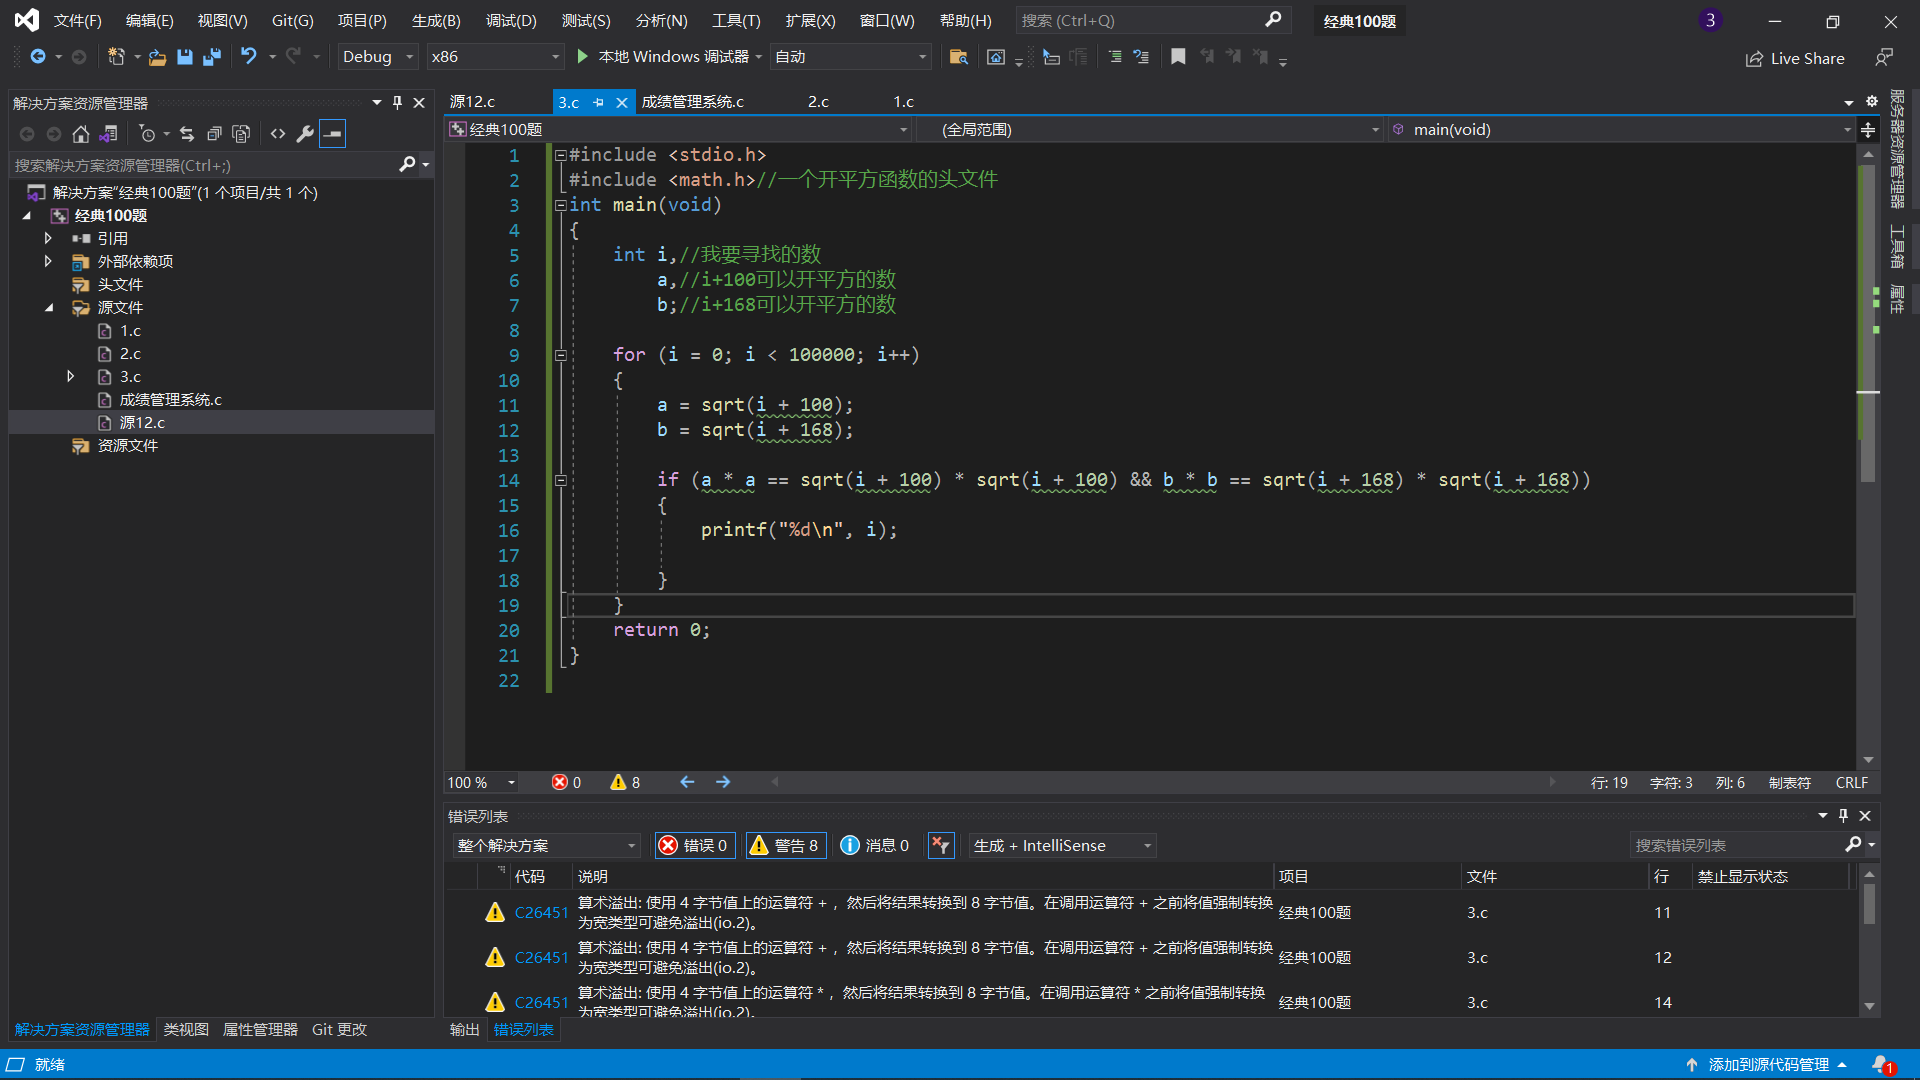This screenshot has width=1920, height=1080.
Task: Click the new project icon in toolbar
Action: [116, 57]
